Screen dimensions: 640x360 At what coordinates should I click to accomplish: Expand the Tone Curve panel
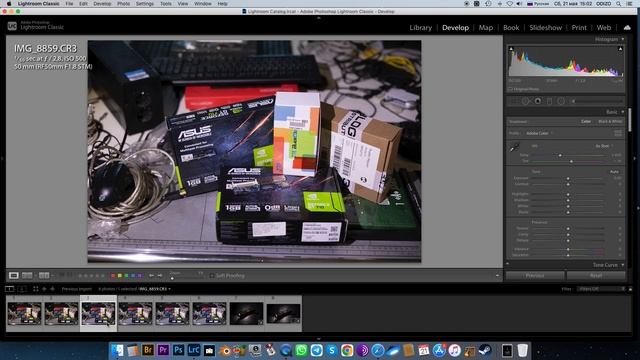click(622, 265)
